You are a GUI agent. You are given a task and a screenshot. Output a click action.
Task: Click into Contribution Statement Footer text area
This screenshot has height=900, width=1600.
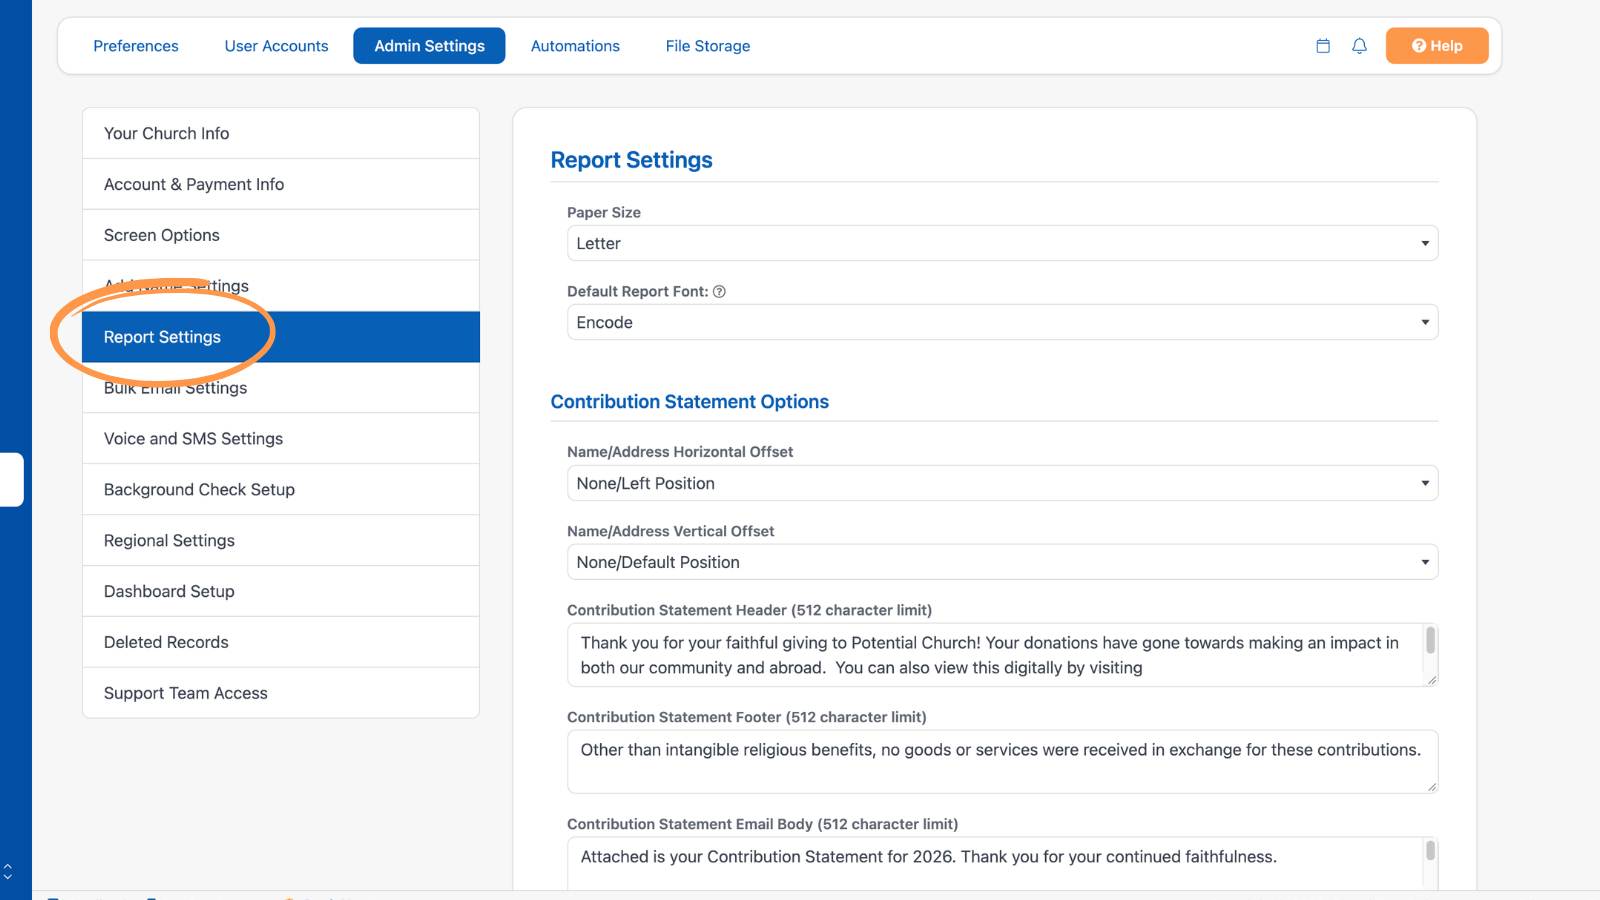click(1002, 762)
